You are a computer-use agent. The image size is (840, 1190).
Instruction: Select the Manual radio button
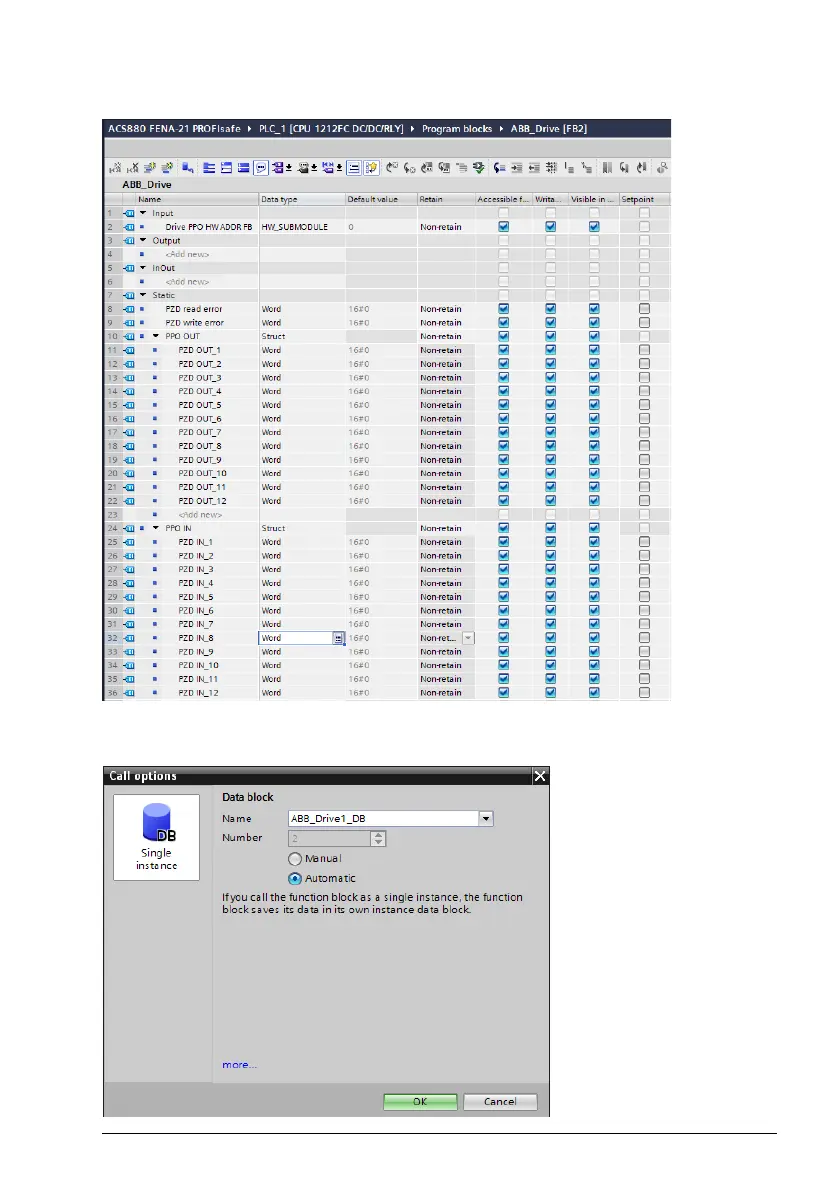click(x=295, y=859)
